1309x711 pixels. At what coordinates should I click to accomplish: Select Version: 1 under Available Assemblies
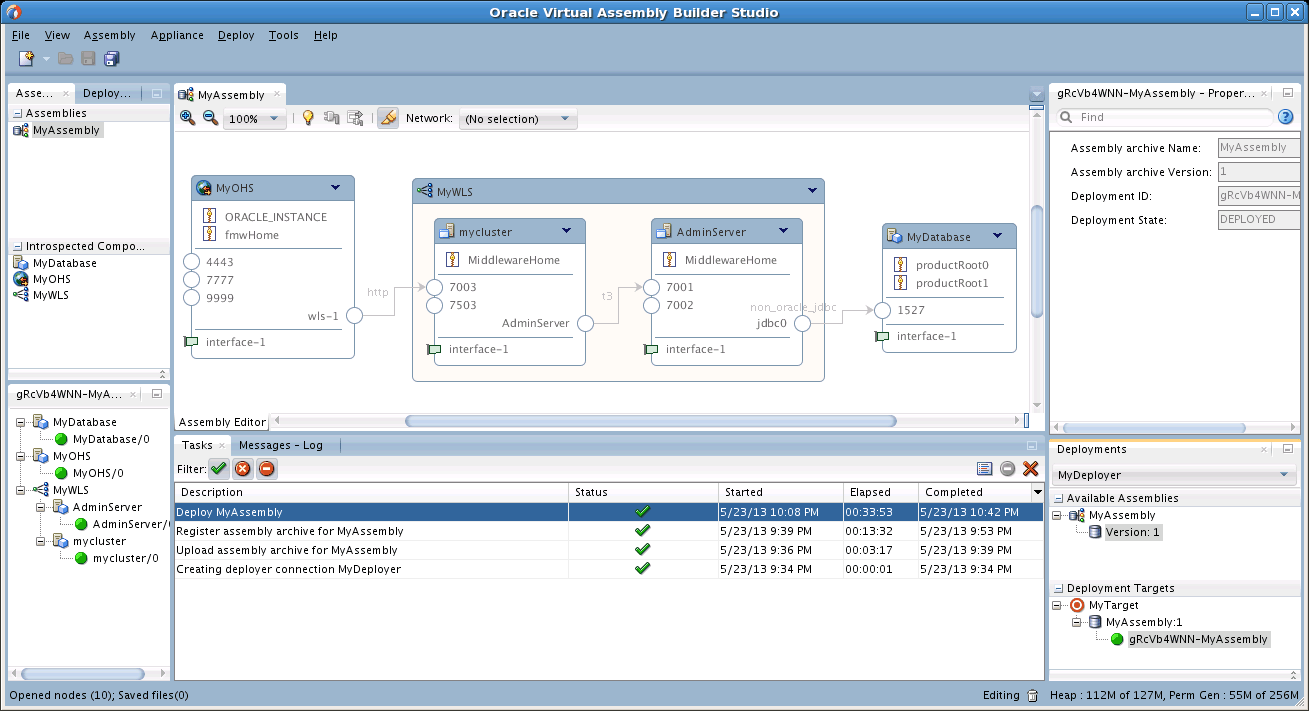pyautogui.click(x=1132, y=532)
